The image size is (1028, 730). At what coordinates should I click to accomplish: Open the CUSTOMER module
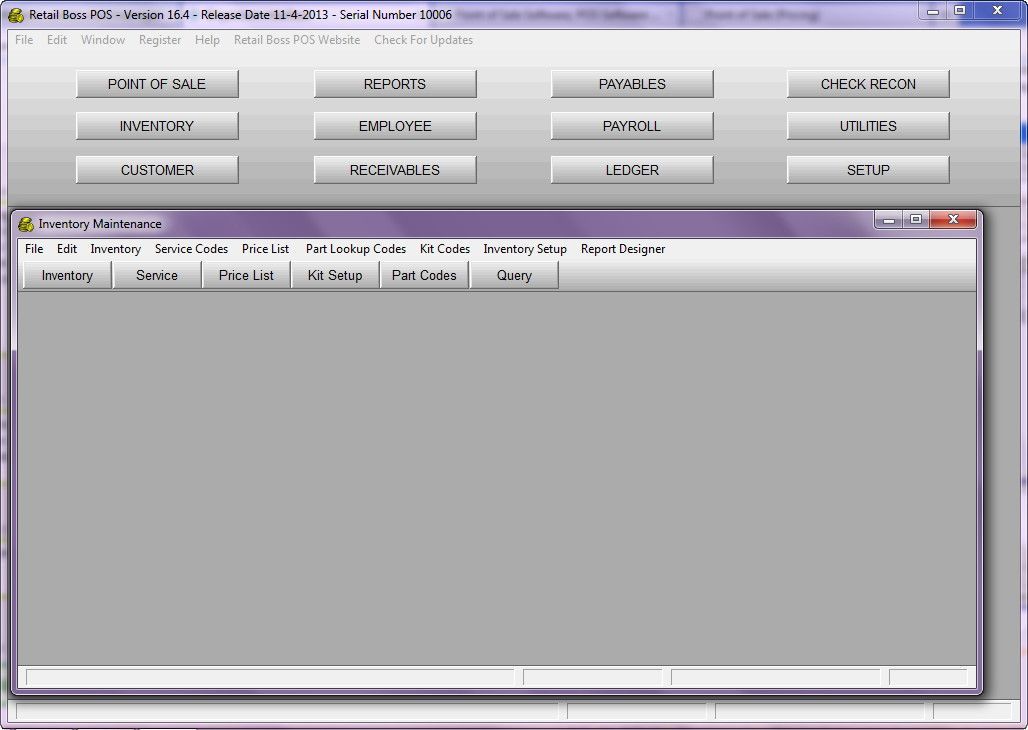click(x=157, y=170)
